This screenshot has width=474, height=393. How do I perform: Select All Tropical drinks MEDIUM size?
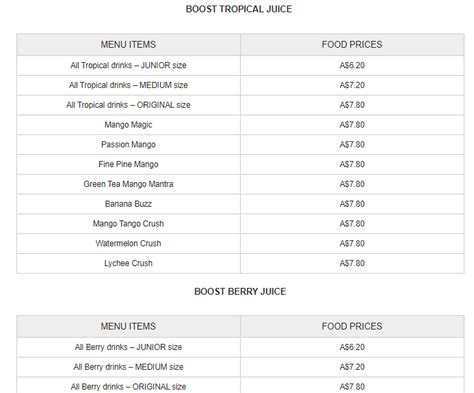click(128, 85)
